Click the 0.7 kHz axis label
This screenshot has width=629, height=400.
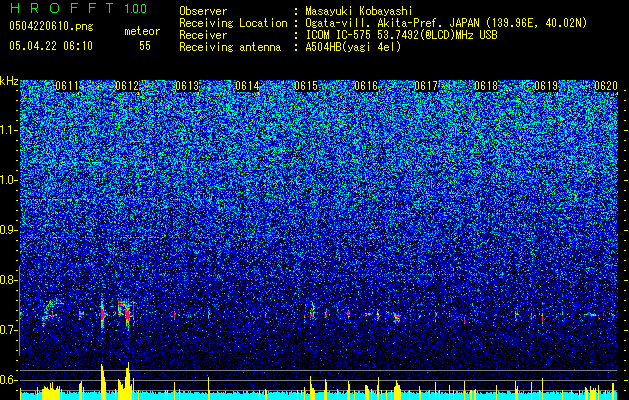click(x=8, y=330)
